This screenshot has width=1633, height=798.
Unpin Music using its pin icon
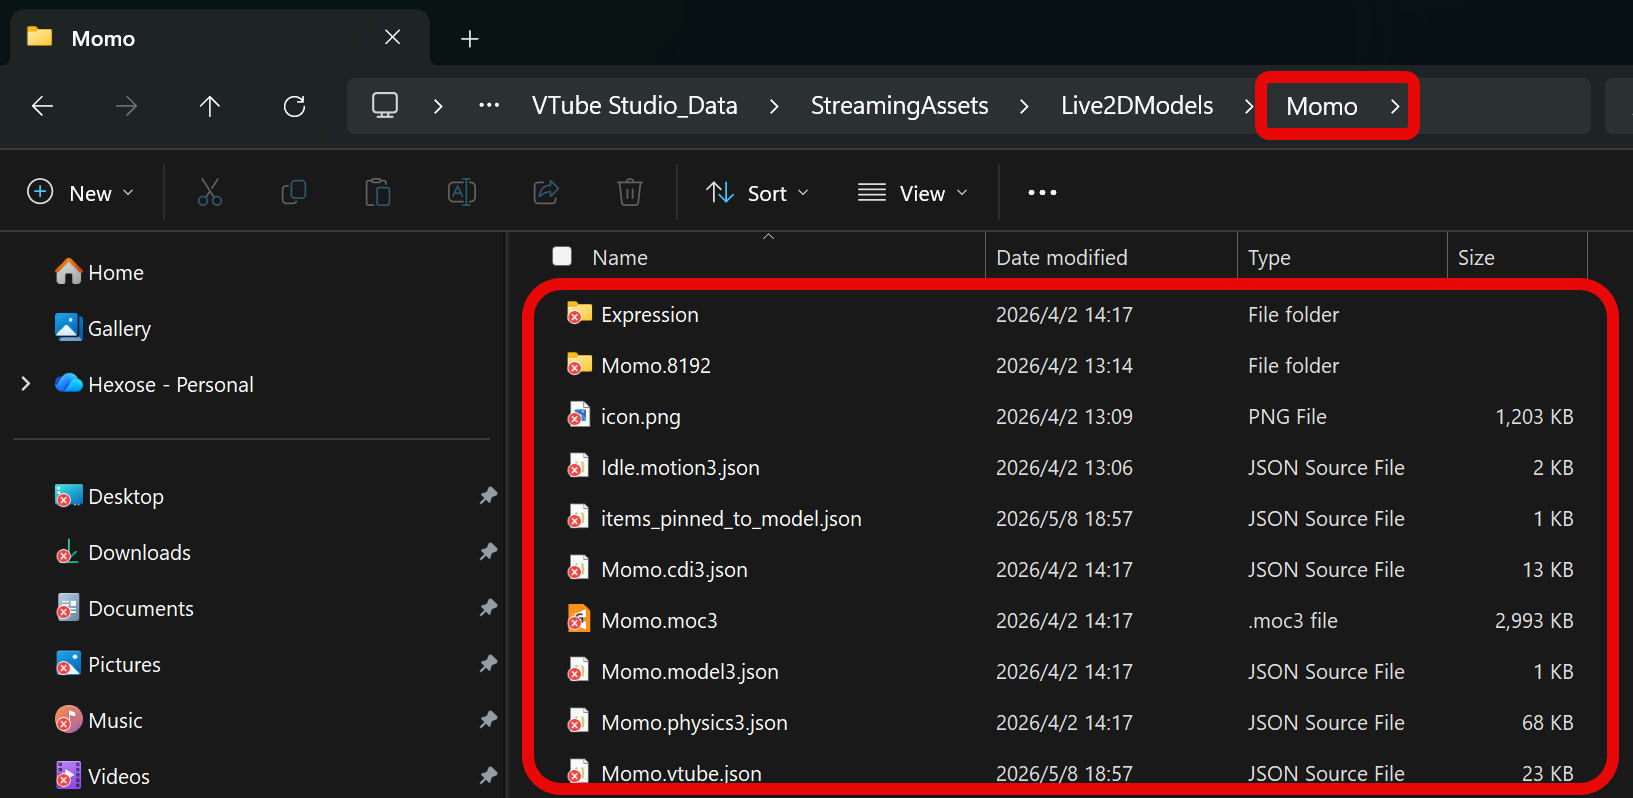pyautogui.click(x=488, y=720)
